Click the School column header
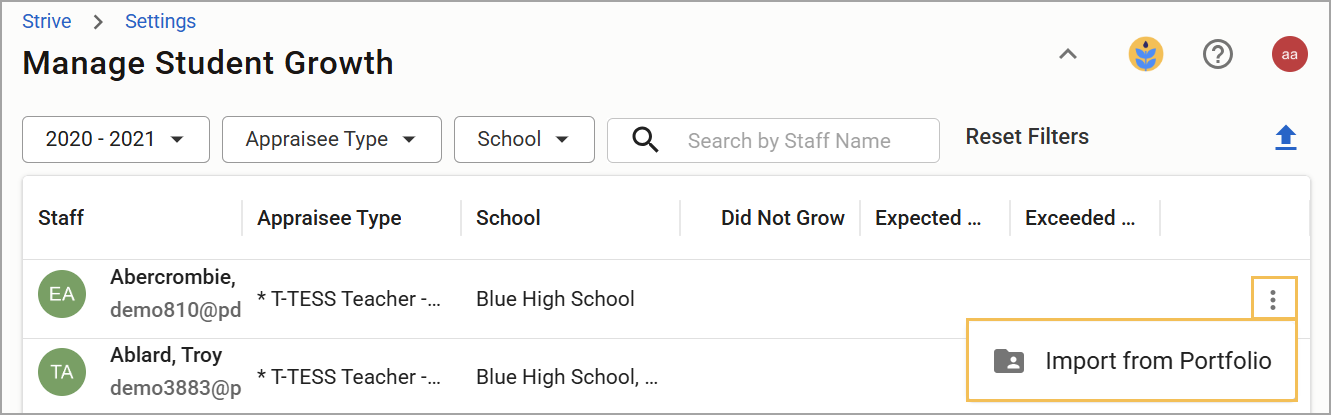This screenshot has height=415, width=1331. (508, 218)
